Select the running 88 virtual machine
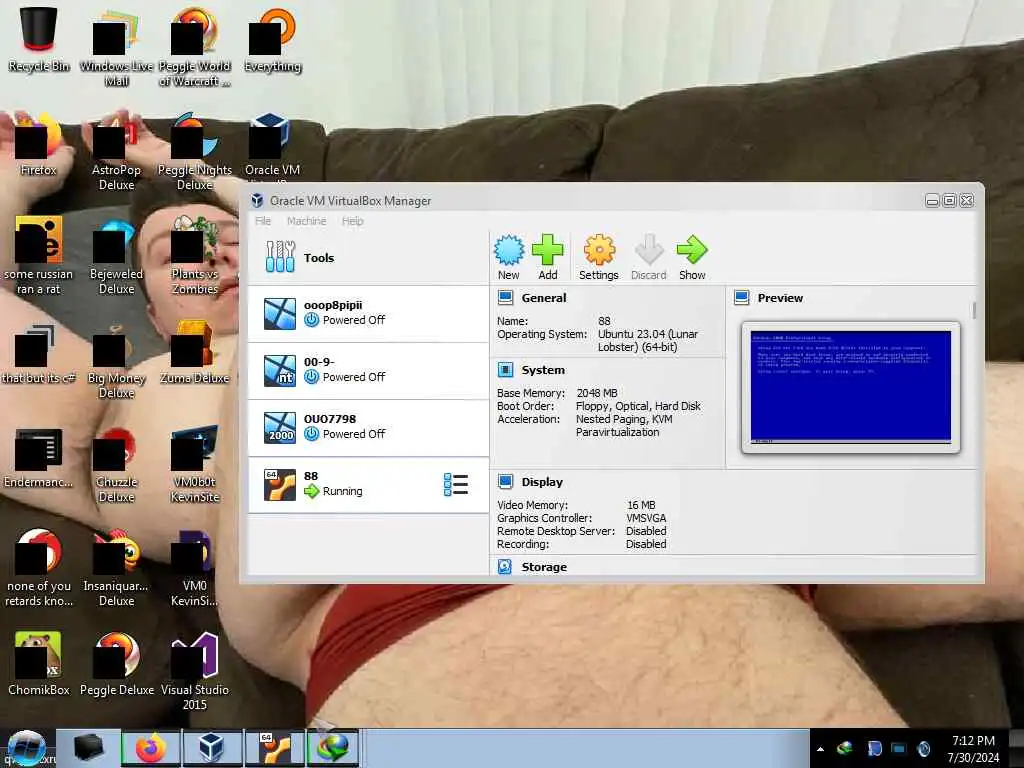Screen dimensions: 1024x768 click(368, 485)
